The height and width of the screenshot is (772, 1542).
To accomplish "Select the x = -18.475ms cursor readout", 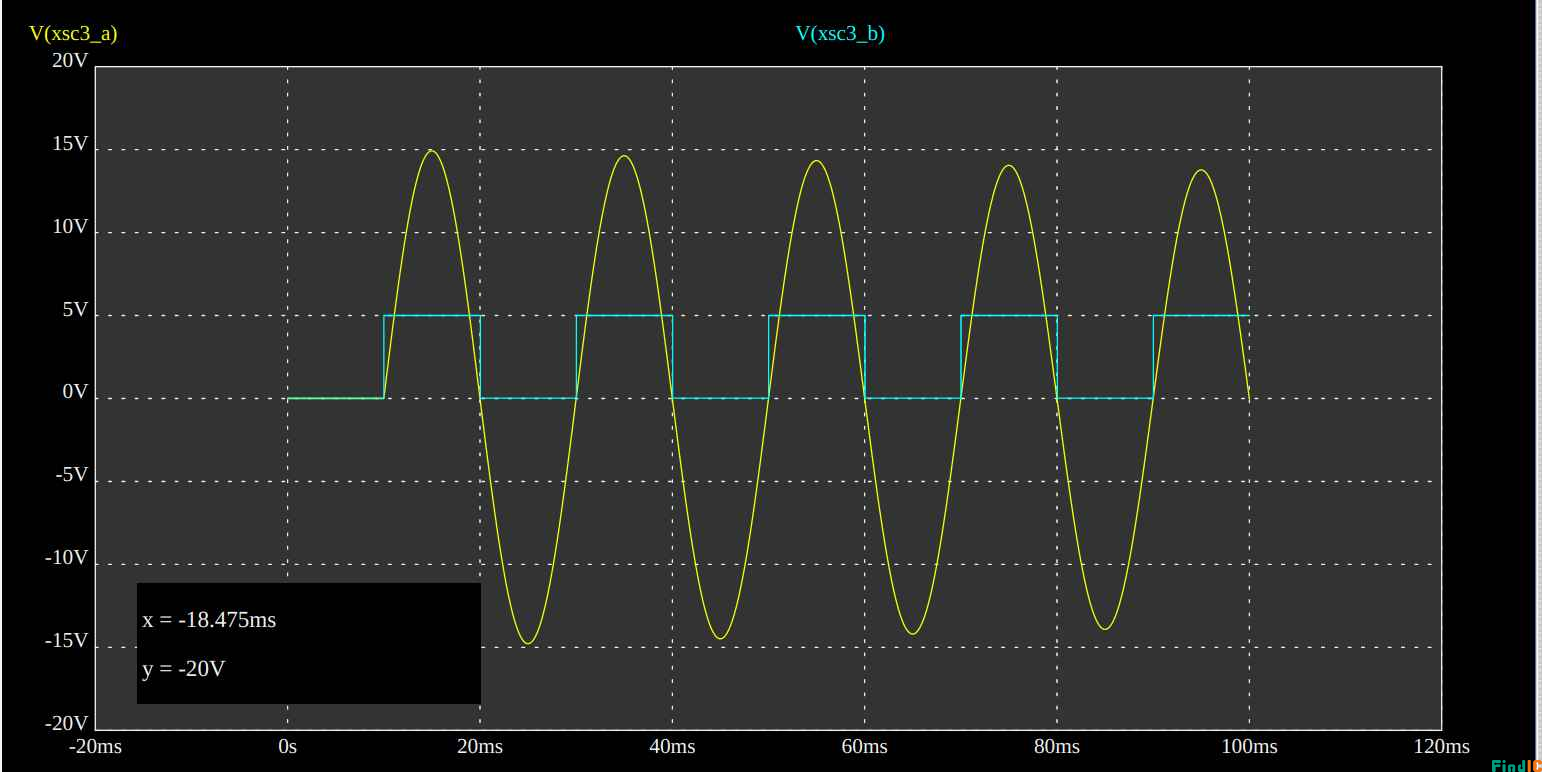I will 209,620.
